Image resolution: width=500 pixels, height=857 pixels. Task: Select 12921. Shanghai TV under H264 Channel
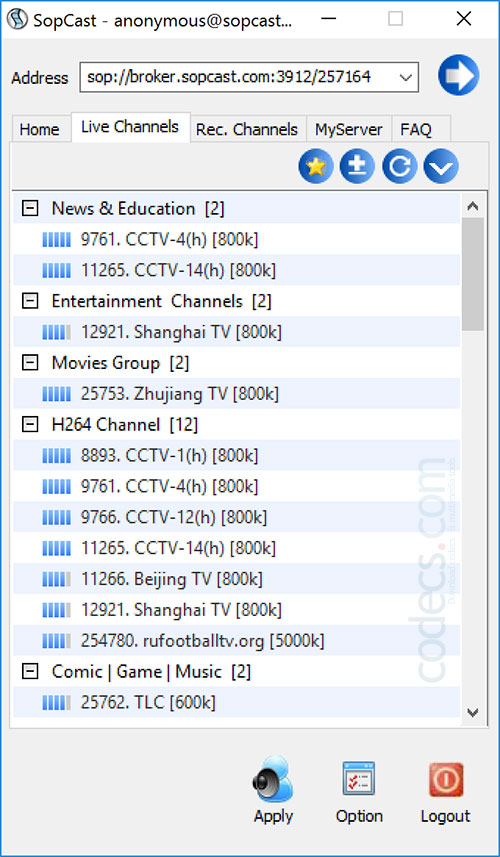(181, 609)
